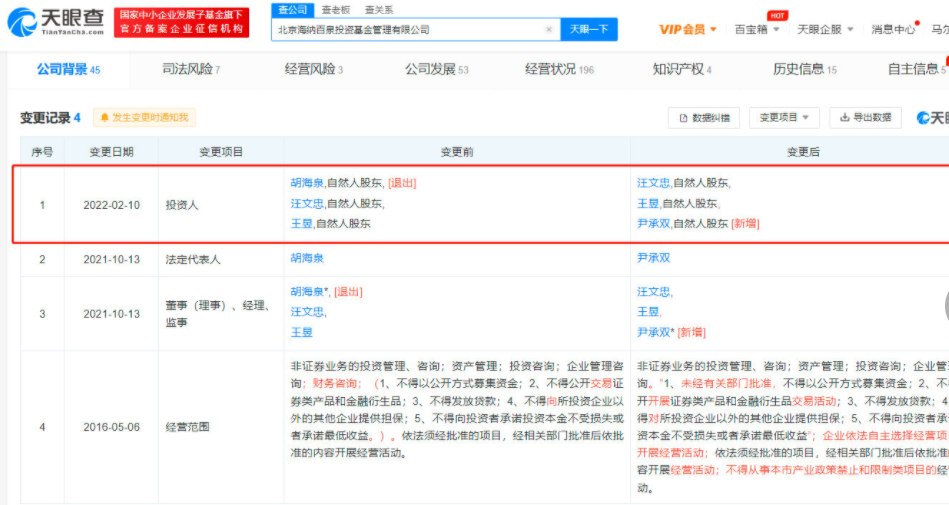The height and width of the screenshot is (505, 949).
Task: Click the data correction document icon
Action: [x=683, y=118]
